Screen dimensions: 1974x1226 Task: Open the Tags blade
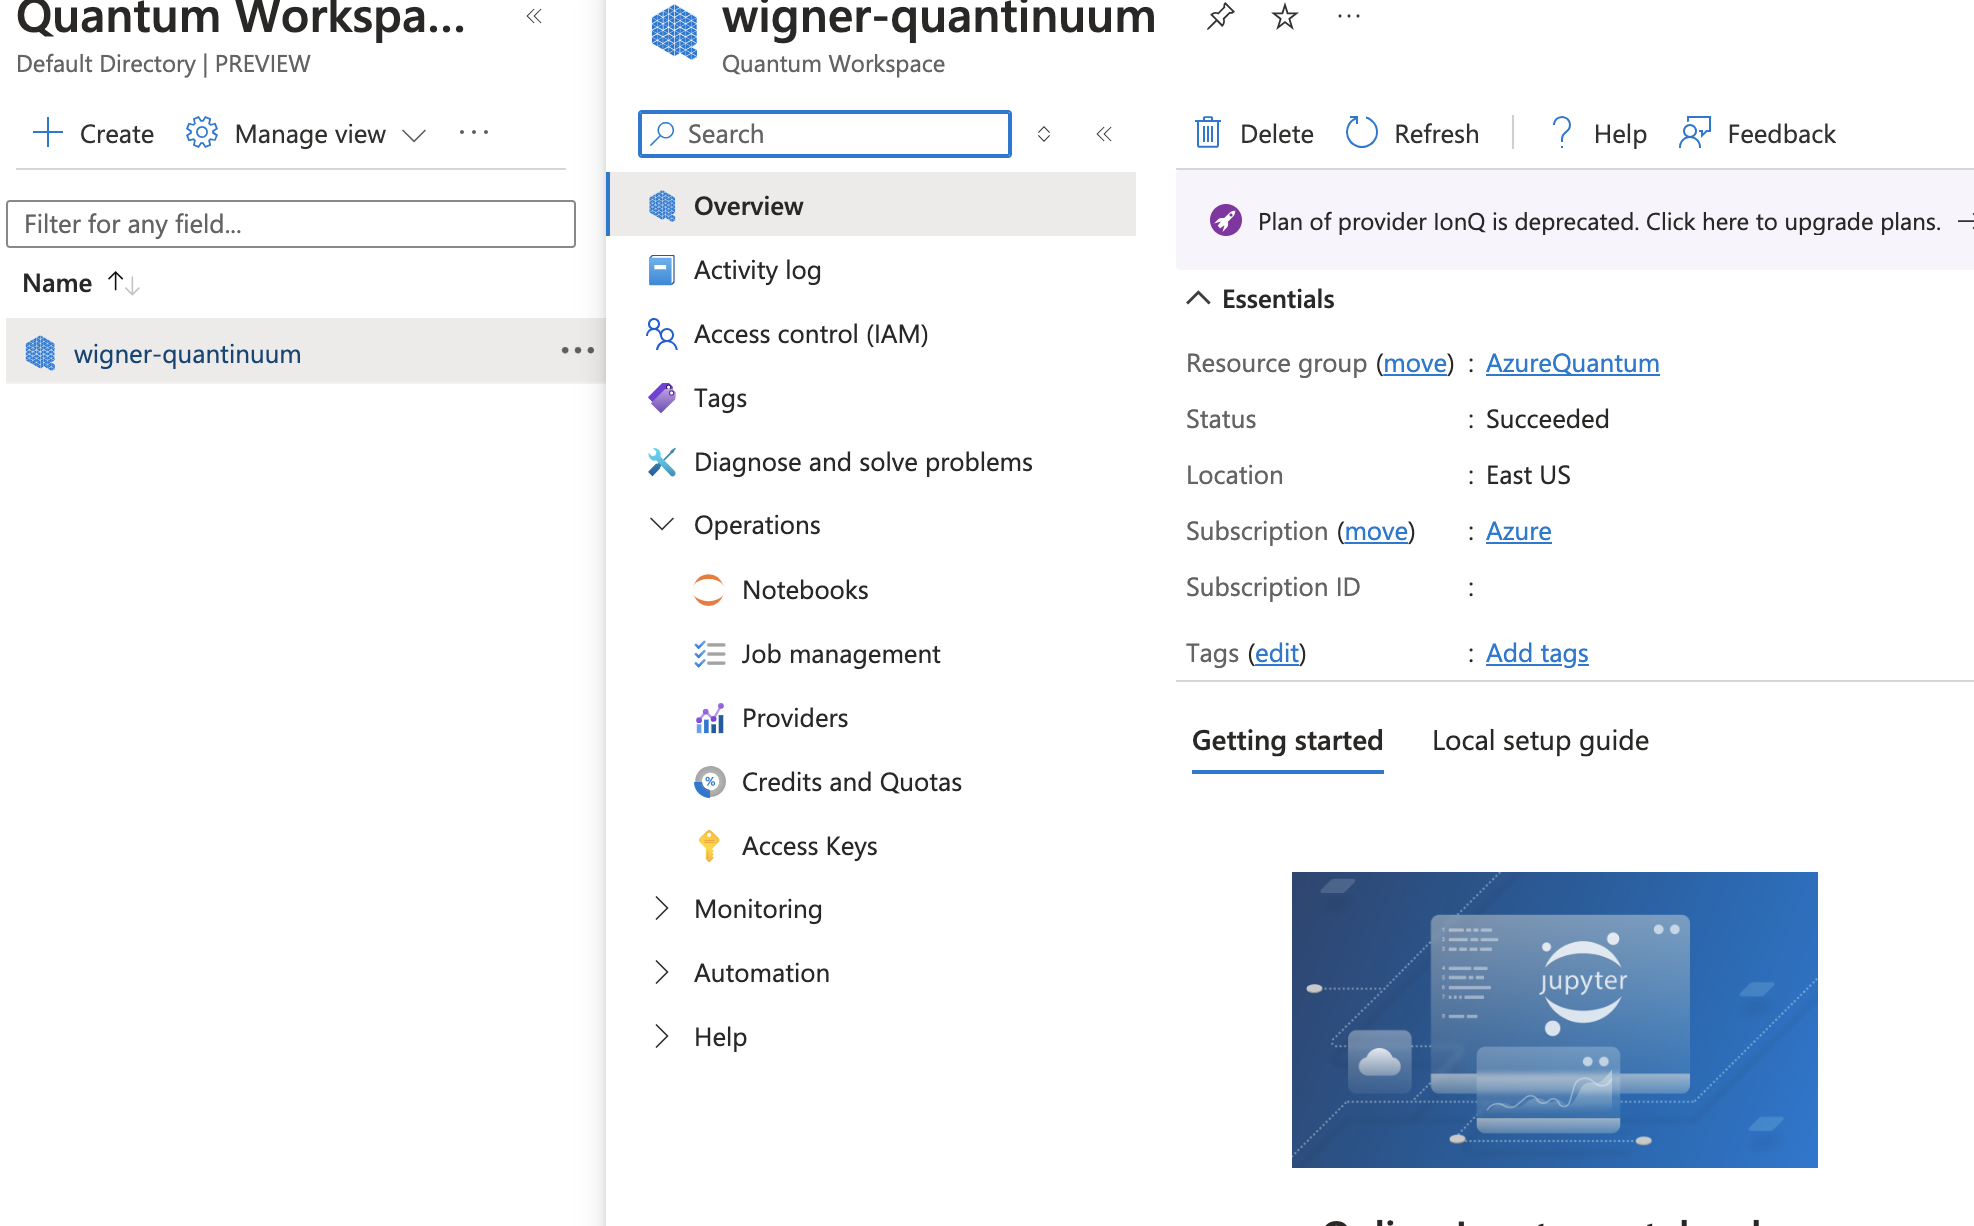tap(719, 397)
